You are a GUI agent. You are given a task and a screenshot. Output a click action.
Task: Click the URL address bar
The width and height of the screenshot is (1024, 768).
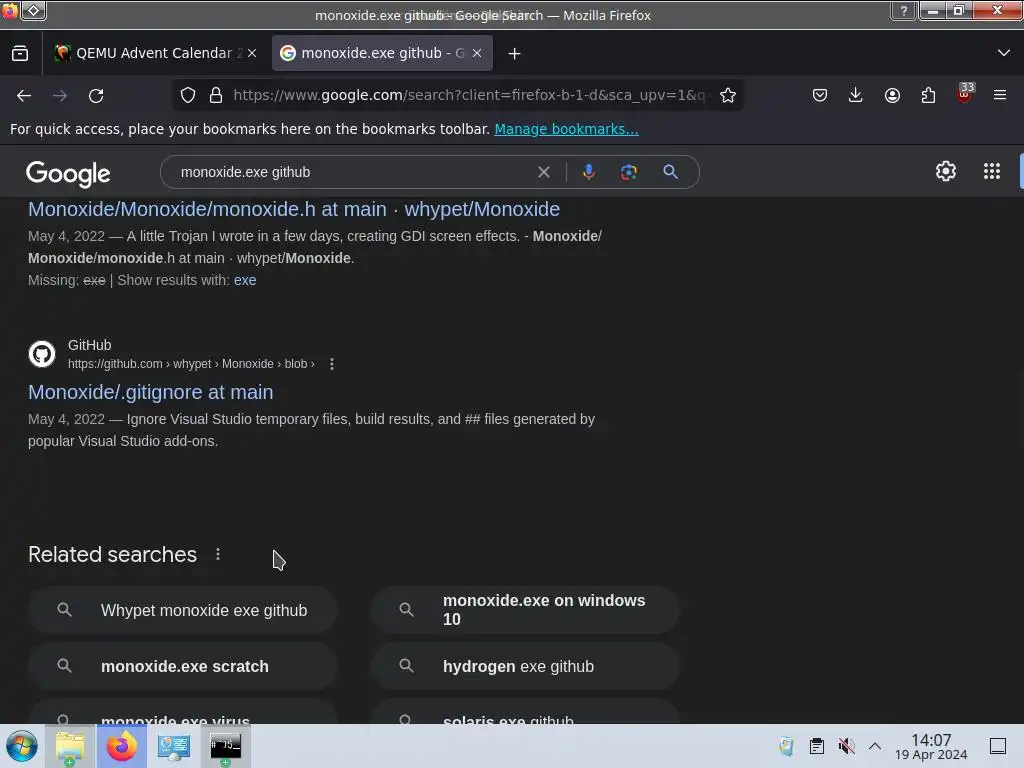pyautogui.click(x=469, y=95)
